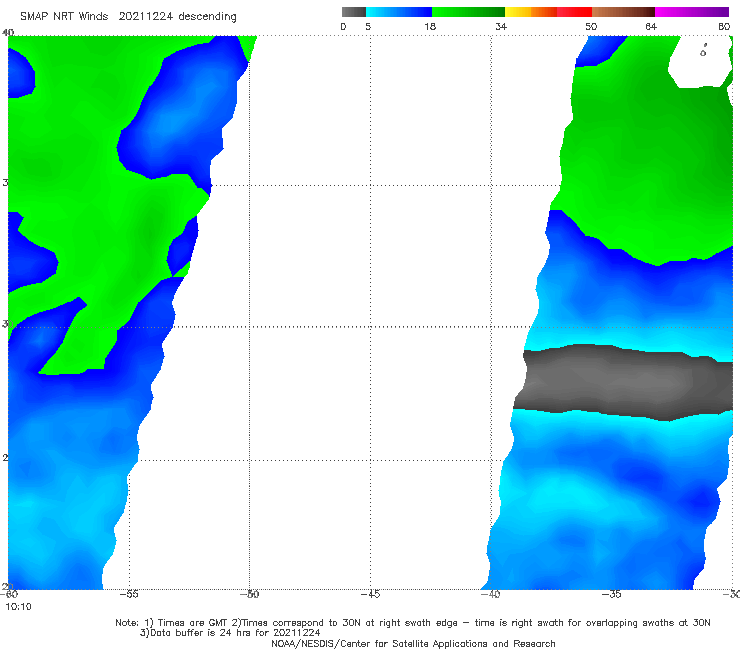Click the longitude label '-45'

[x=370, y=594]
